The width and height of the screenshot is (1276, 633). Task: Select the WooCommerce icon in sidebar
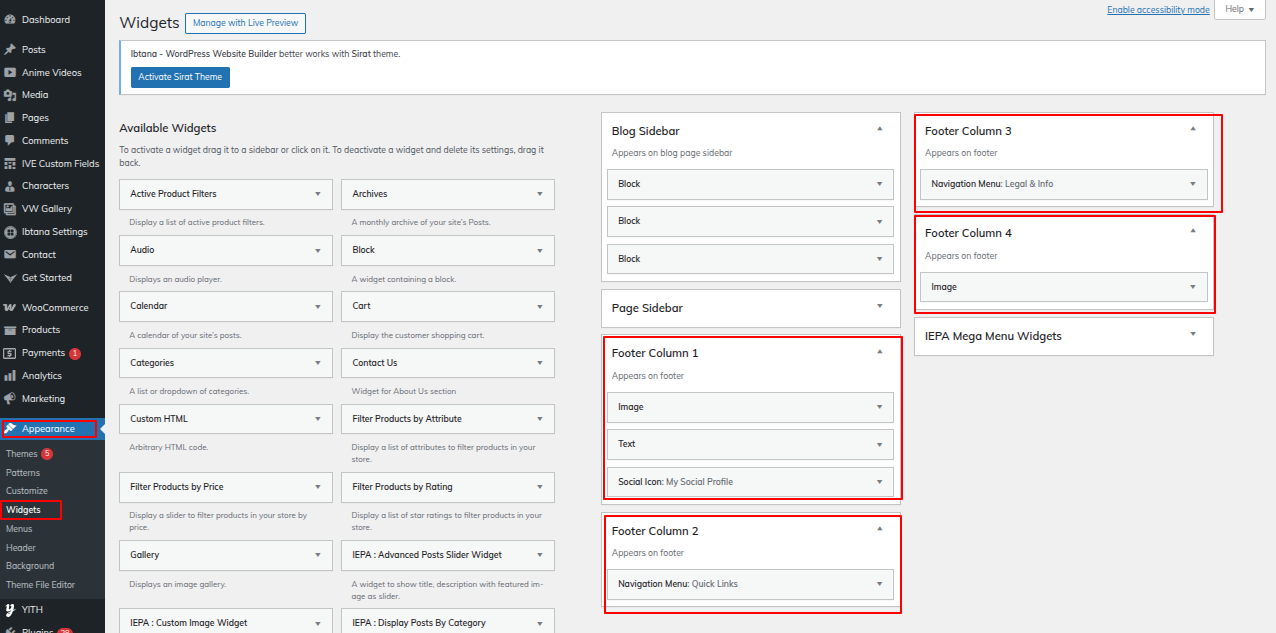tap(10, 308)
